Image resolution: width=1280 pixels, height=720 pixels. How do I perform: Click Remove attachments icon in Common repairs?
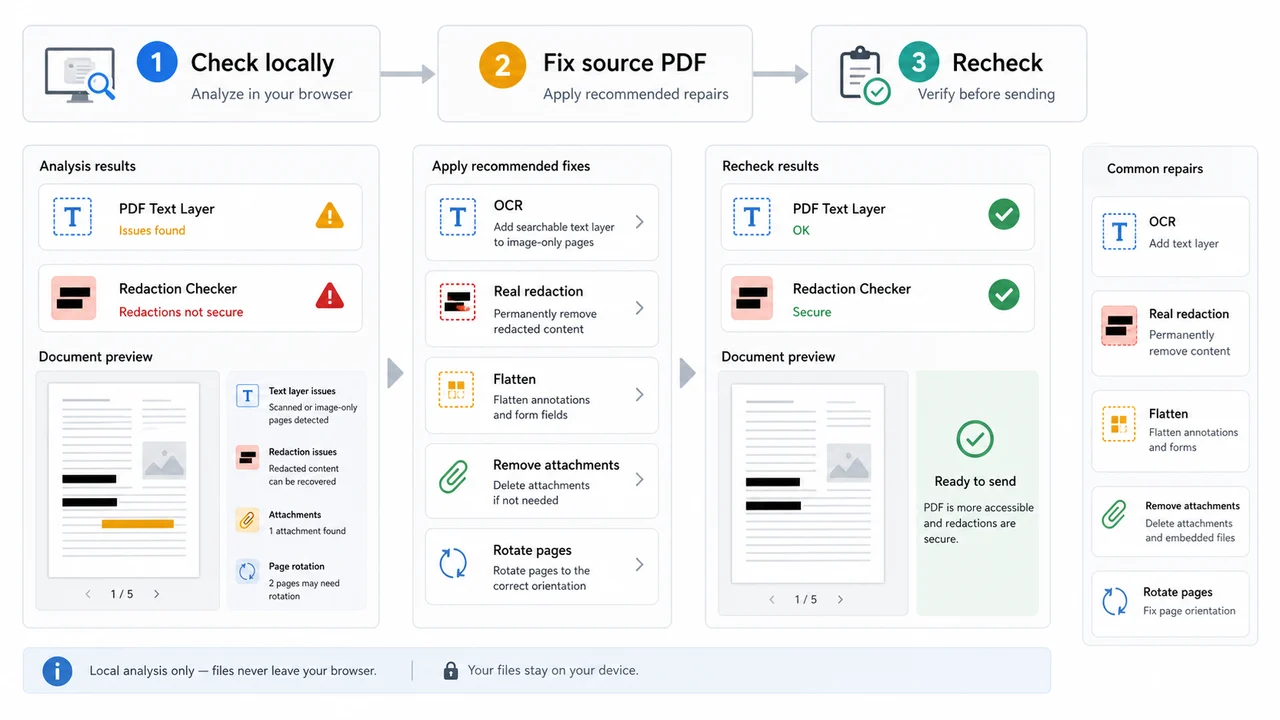pyautogui.click(x=1114, y=515)
